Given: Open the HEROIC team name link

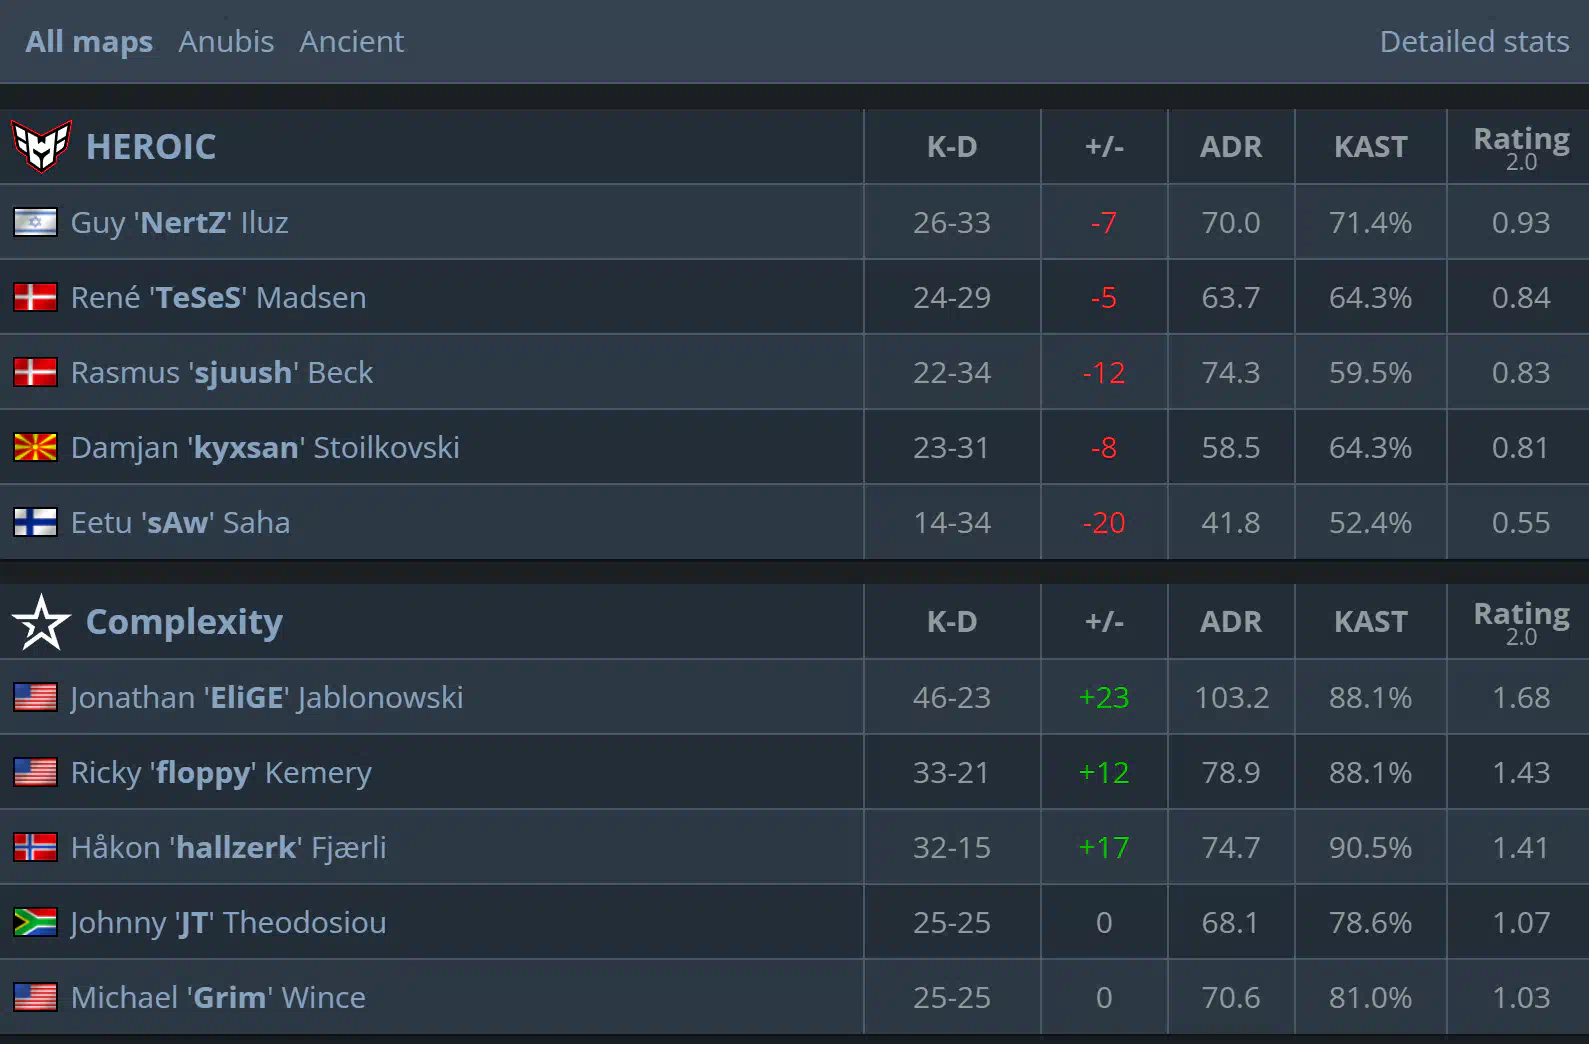Looking at the screenshot, I should click(151, 147).
